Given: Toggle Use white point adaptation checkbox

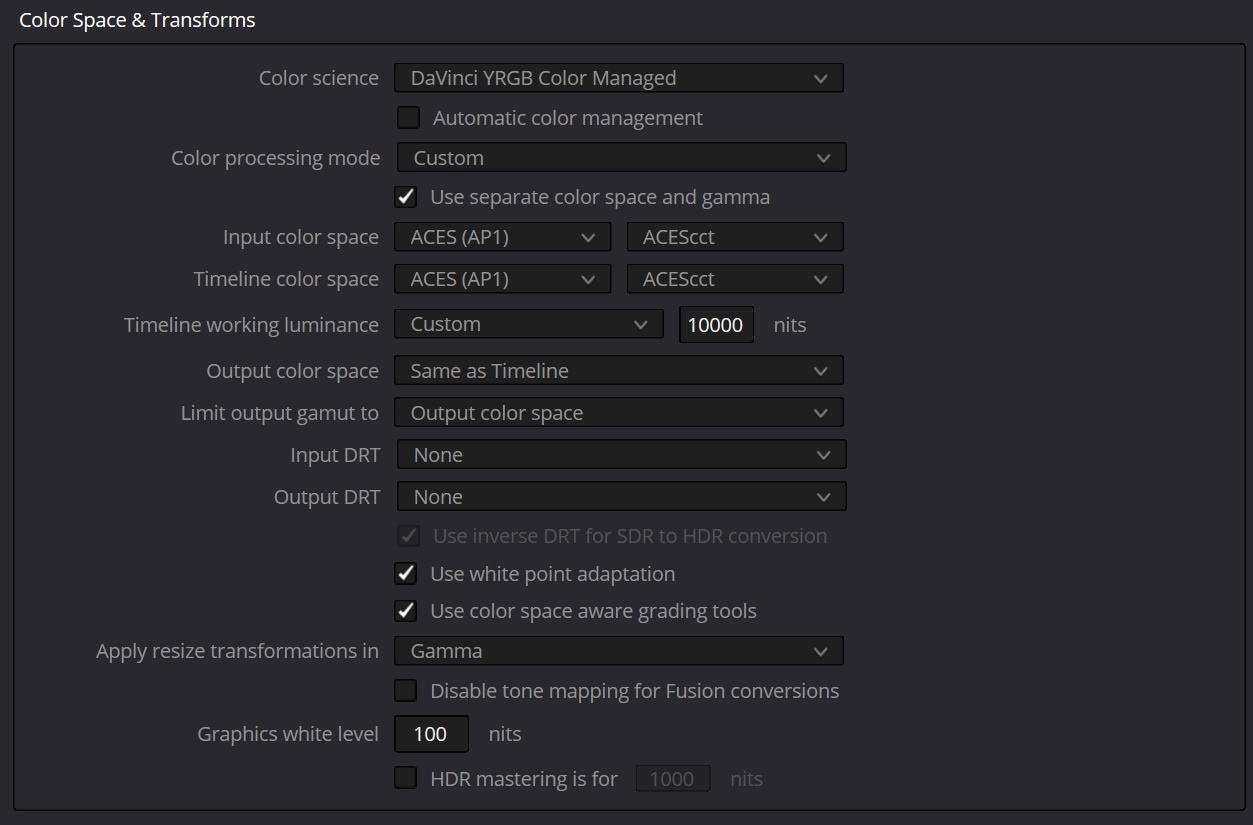Looking at the screenshot, I should click(406, 574).
